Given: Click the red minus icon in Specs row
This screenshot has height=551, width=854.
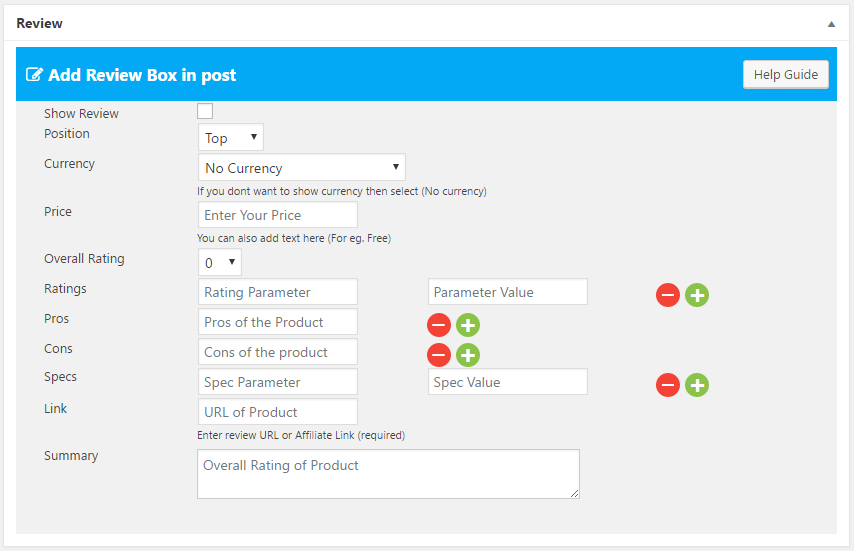Looking at the screenshot, I should (x=668, y=385).
